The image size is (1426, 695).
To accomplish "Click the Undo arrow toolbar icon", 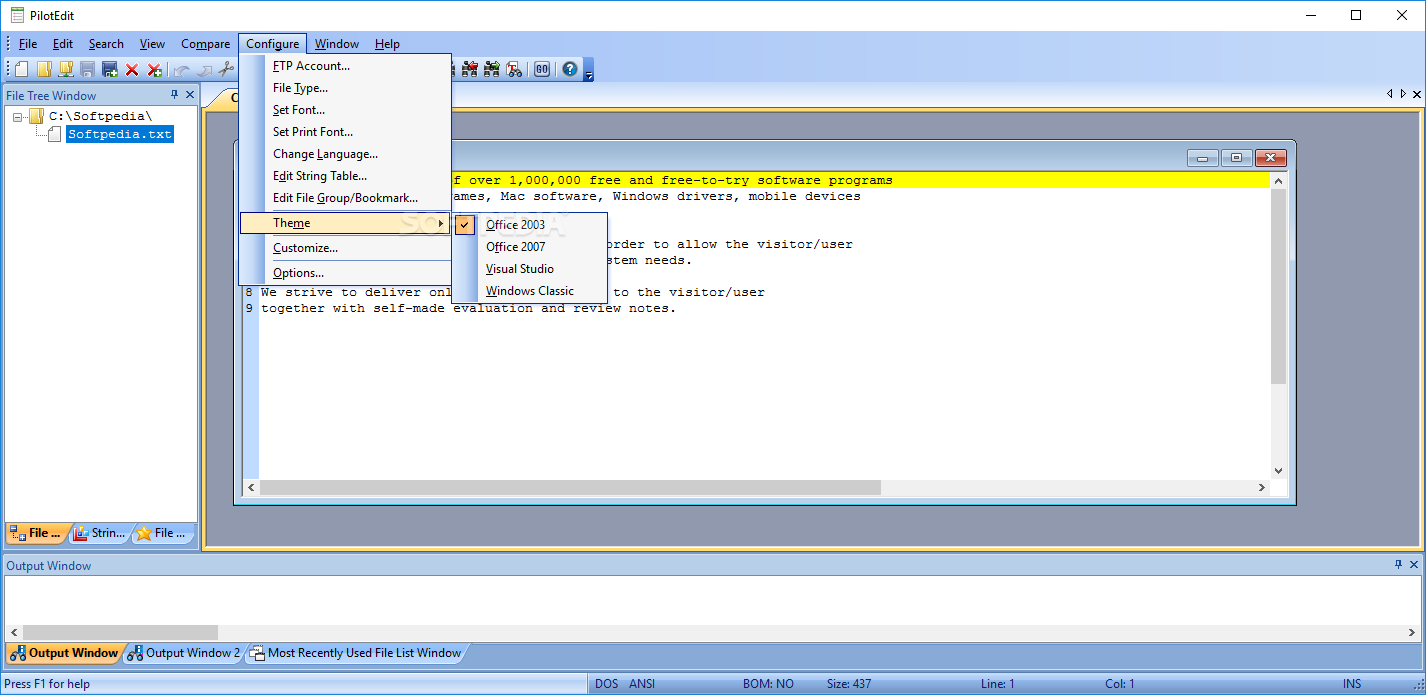I will pyautogui.click(x=182, y=69).
